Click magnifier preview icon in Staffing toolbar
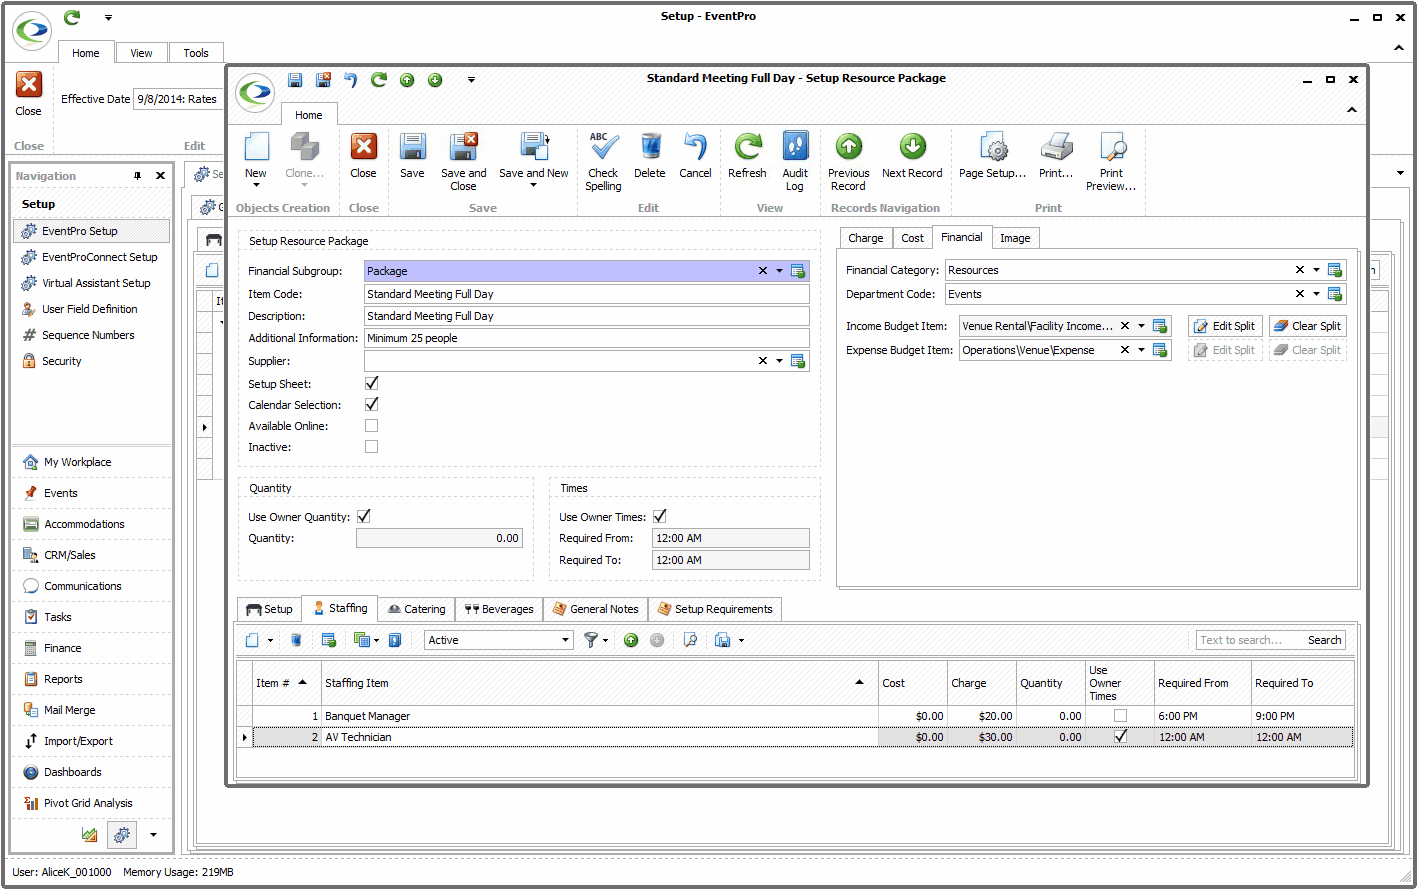Image resolution: width=1418 pixels, height=890 pixels. [x=690, y=640]
